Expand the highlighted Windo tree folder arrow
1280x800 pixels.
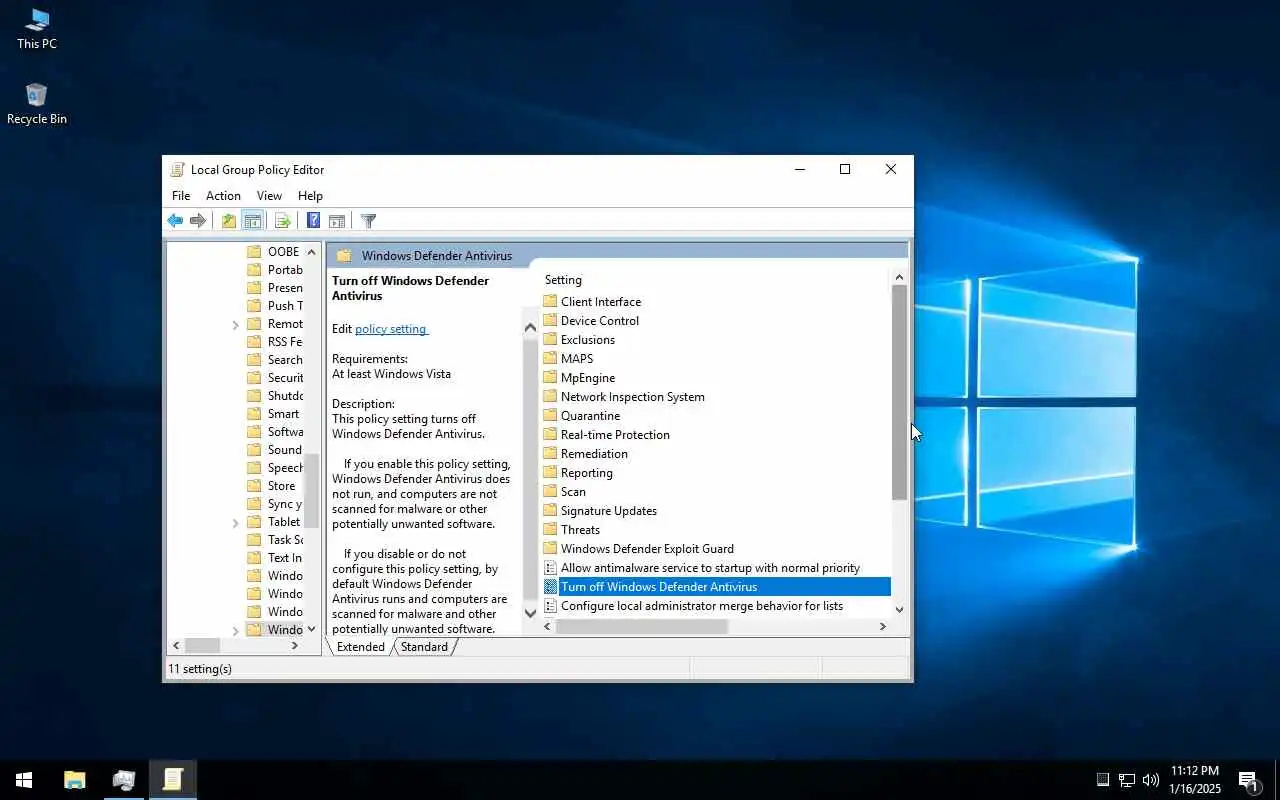[x=236, y=631]
